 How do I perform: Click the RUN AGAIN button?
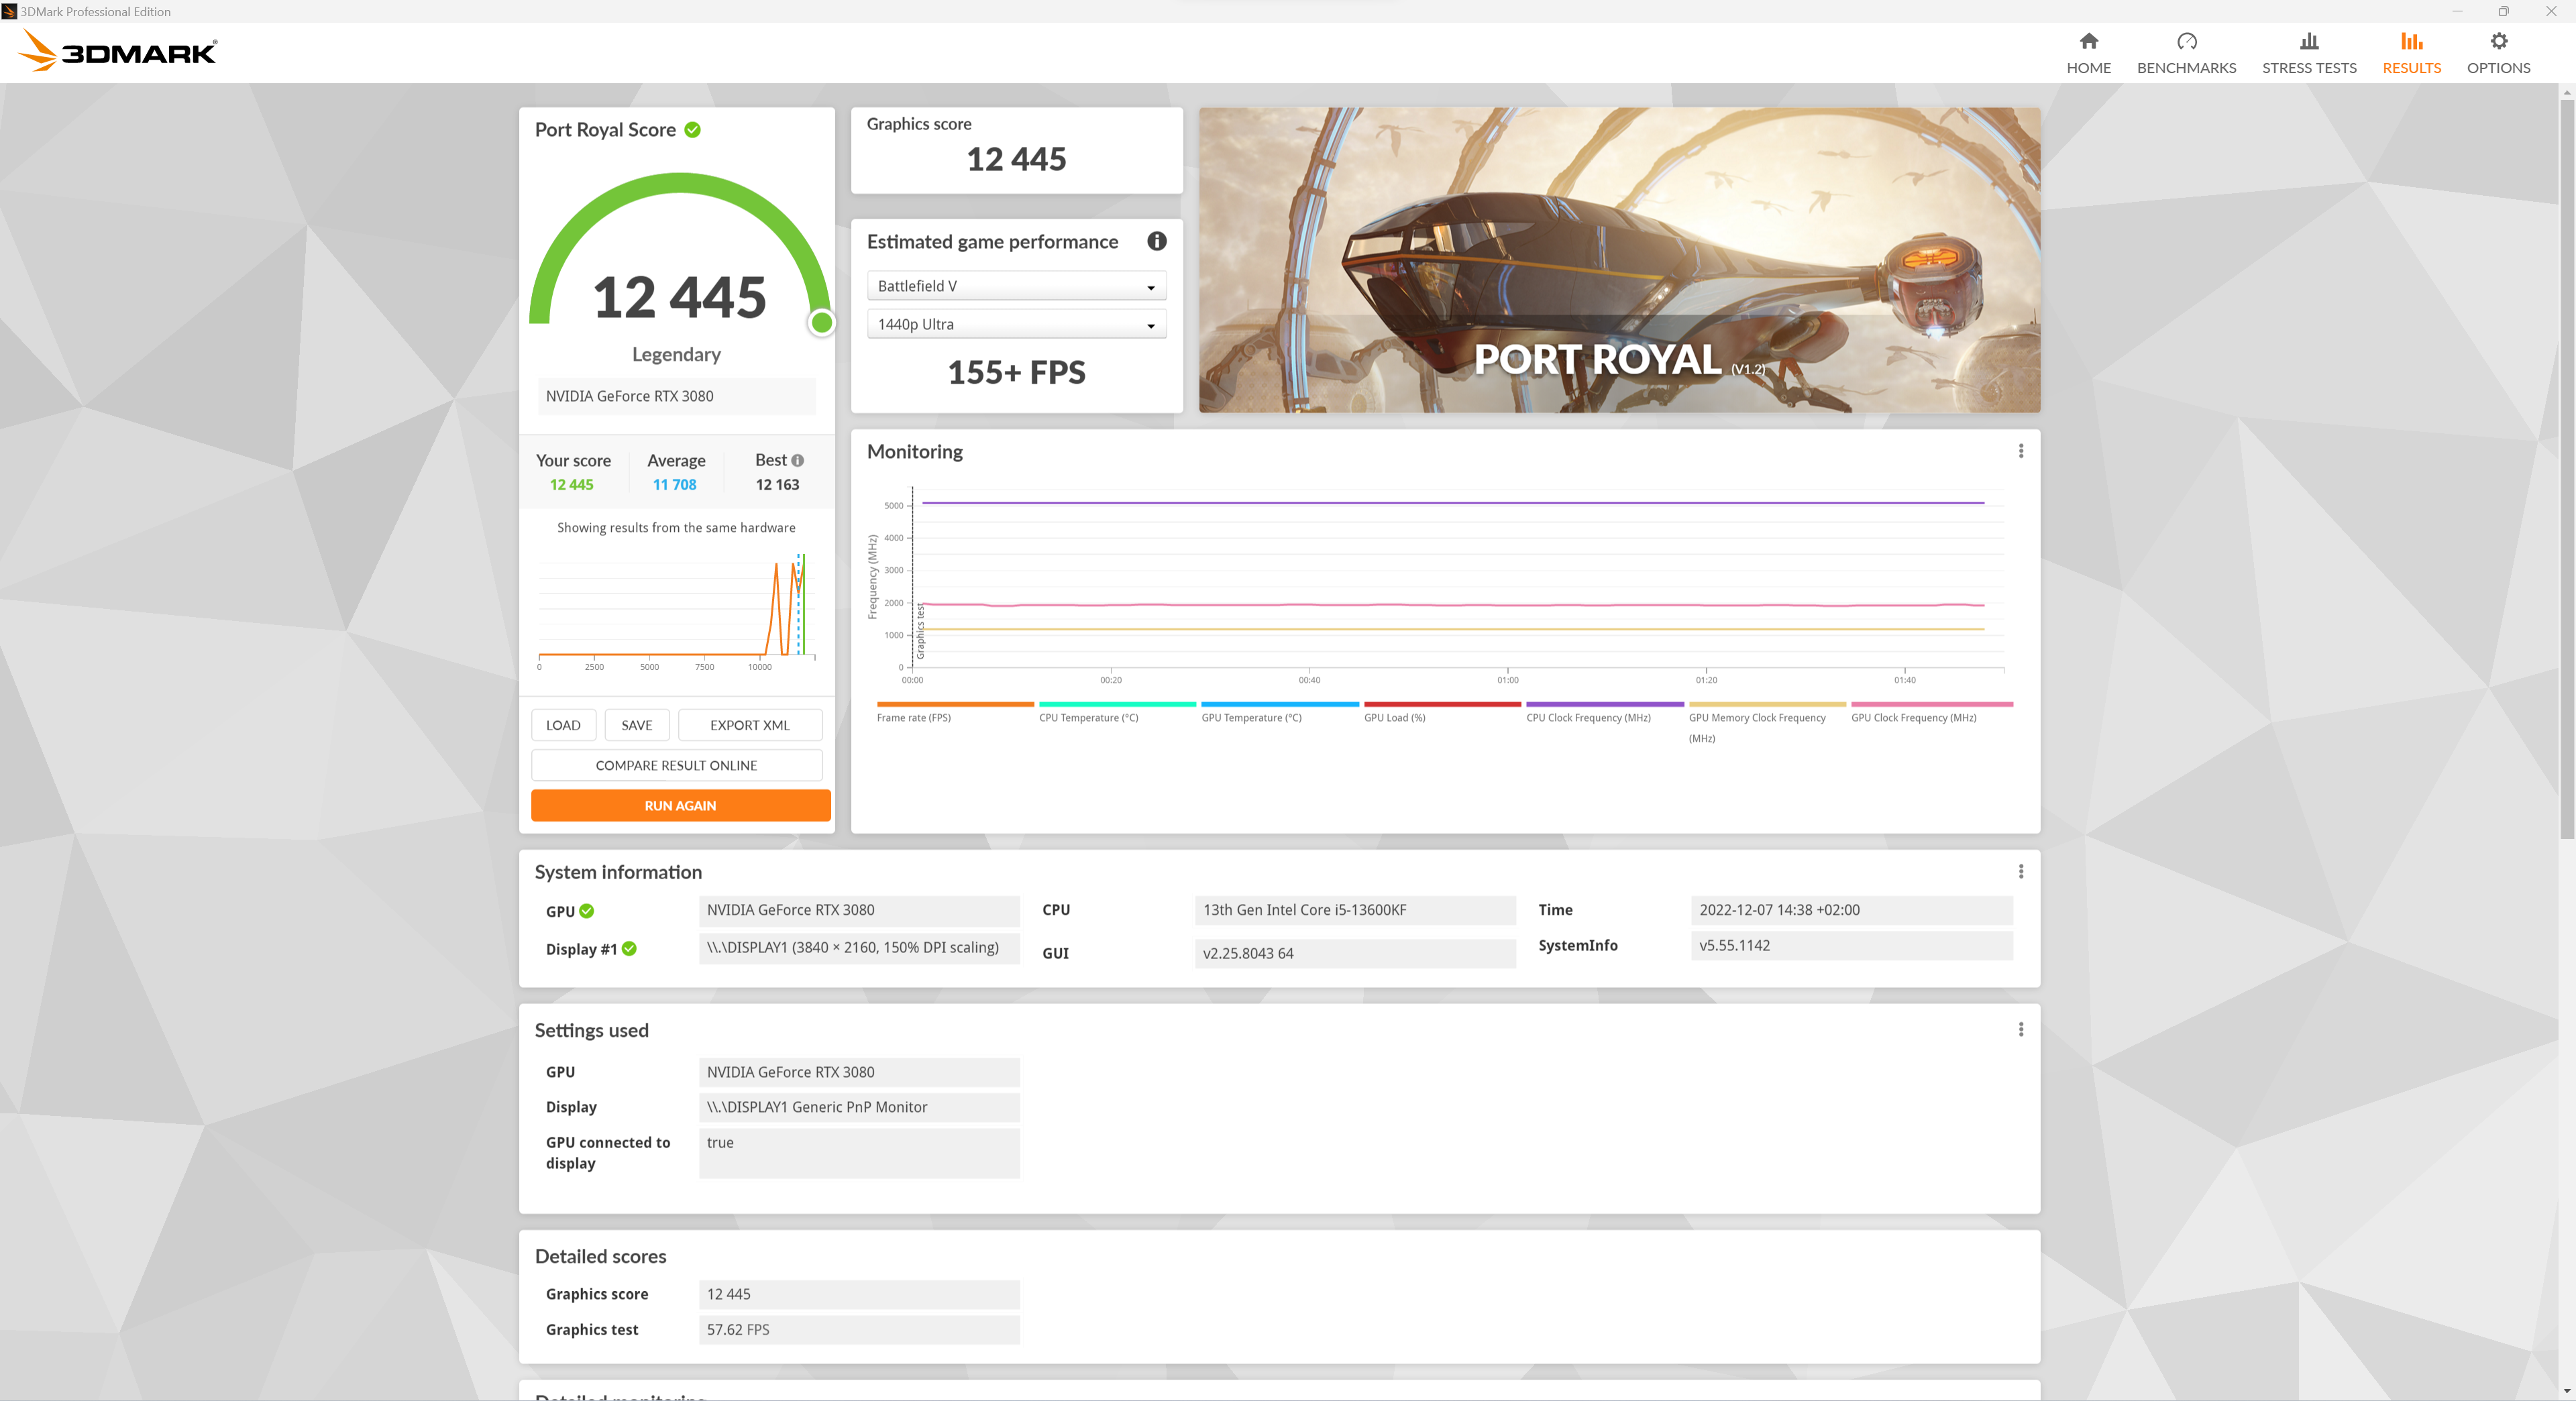click(x=678, y=805)
